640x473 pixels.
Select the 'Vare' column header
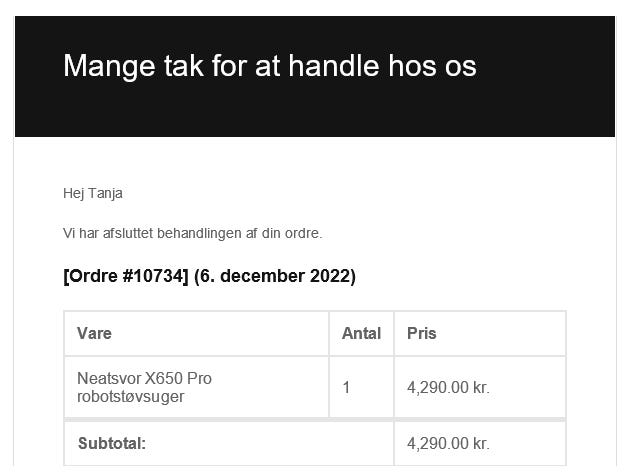pos(94,333)
